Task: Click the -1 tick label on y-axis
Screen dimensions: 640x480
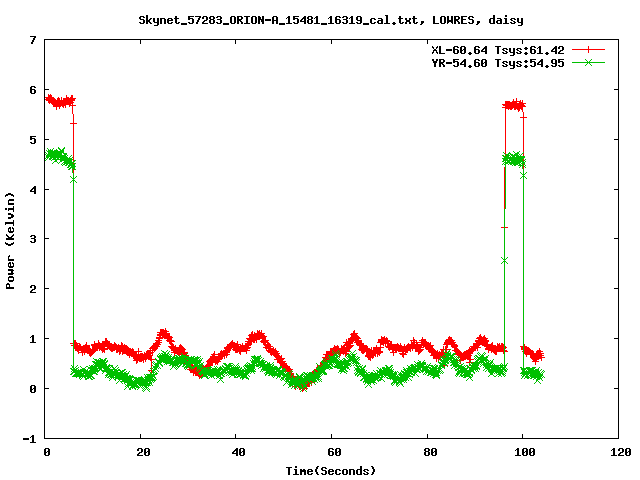Action: point(31,438)
